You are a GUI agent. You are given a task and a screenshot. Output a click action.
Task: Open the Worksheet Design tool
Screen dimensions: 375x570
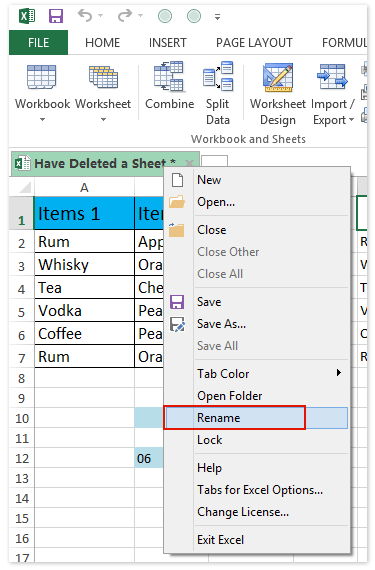pos(278,77)
